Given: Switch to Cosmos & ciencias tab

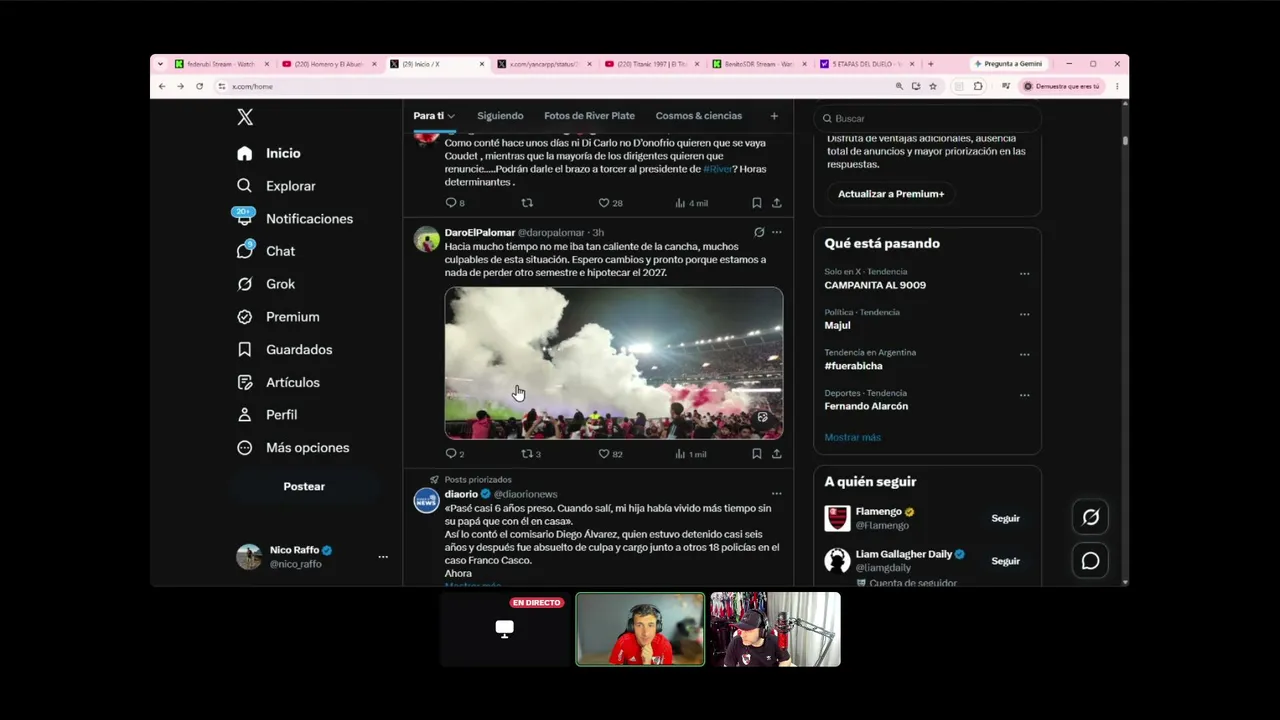Looking at the screenshot, I should (x=699, y=116).
